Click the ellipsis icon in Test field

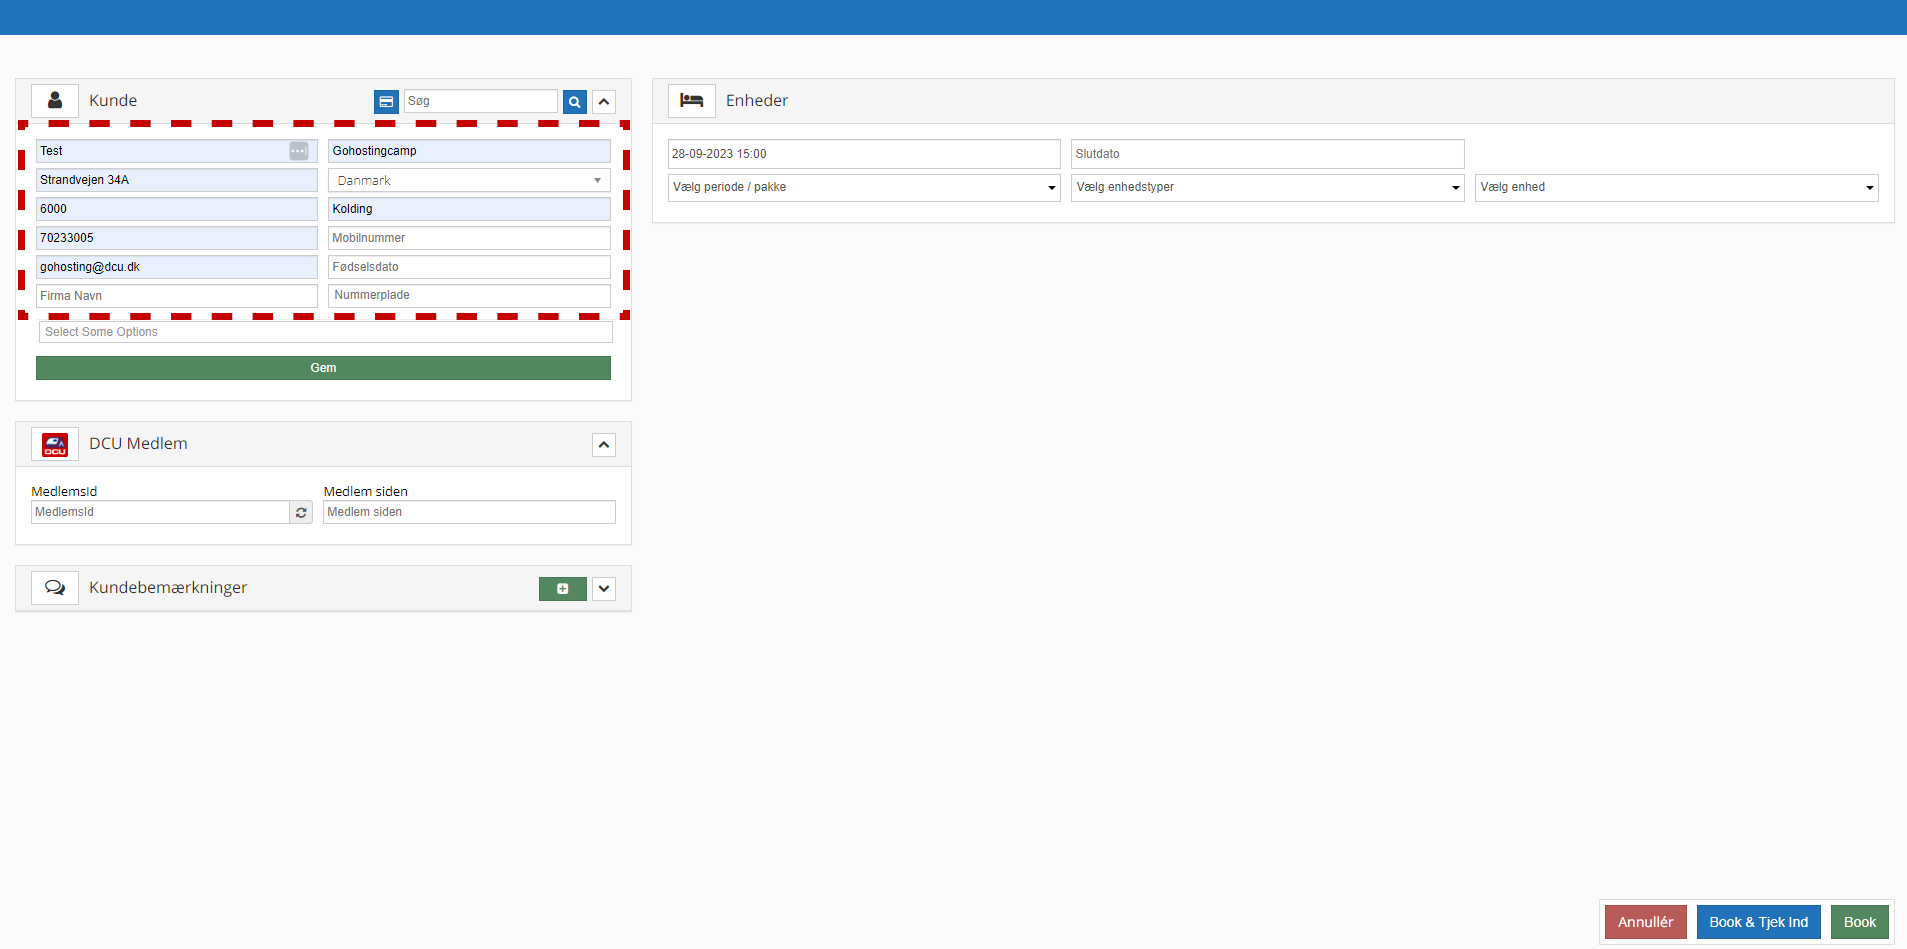[x=298, y=151]
